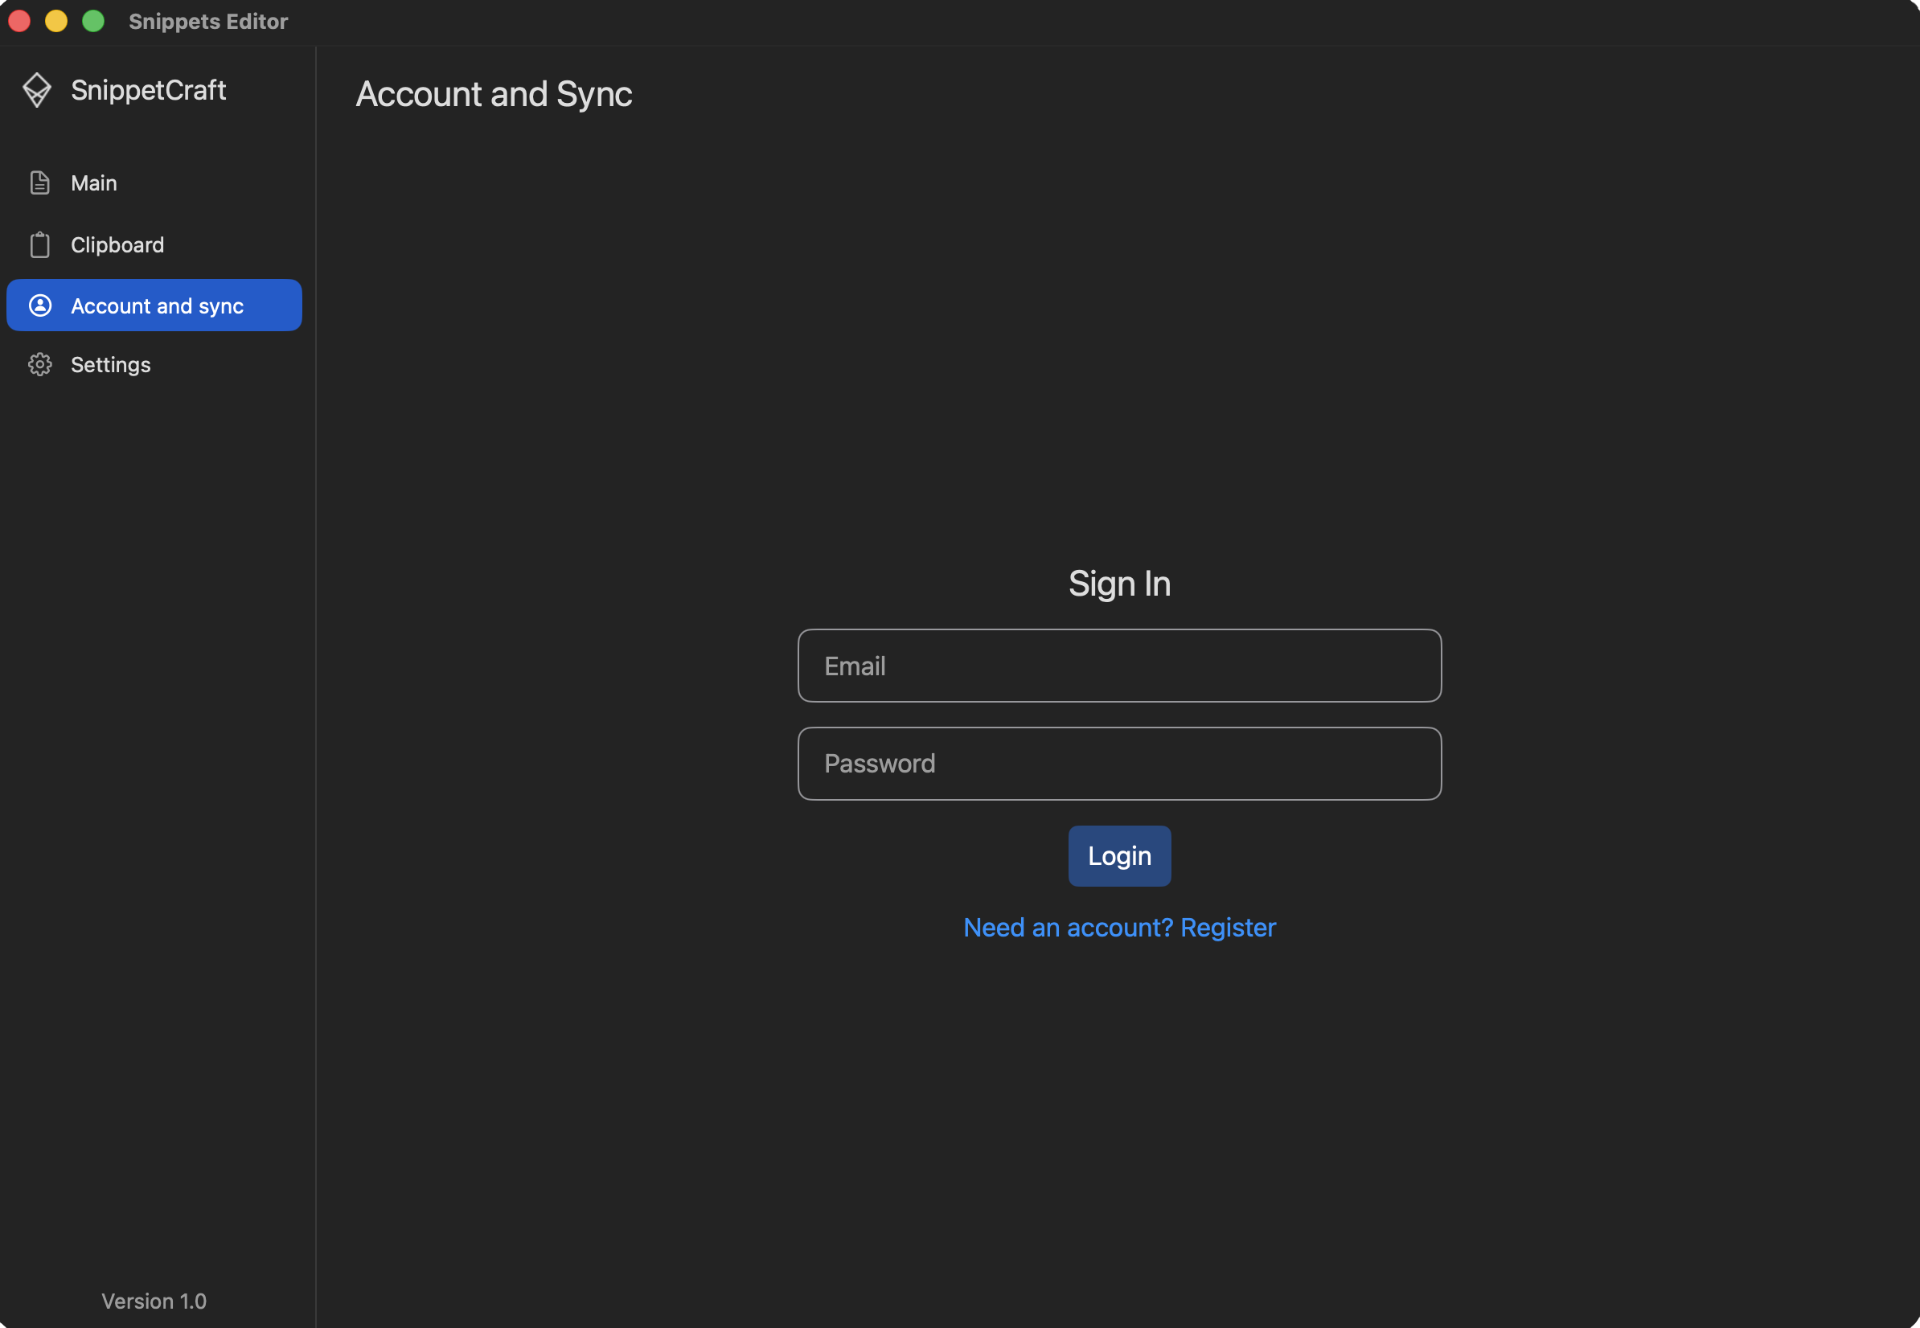The width and height of the screenshot is (1920, 1328).
Task: Click the Account and sync user icon
Action: 40,306
